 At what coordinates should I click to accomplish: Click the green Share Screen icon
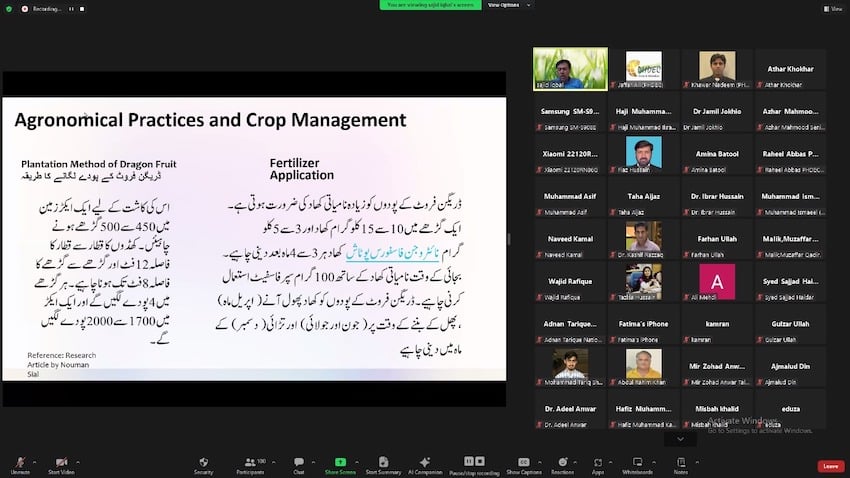(x=340, y=464)
